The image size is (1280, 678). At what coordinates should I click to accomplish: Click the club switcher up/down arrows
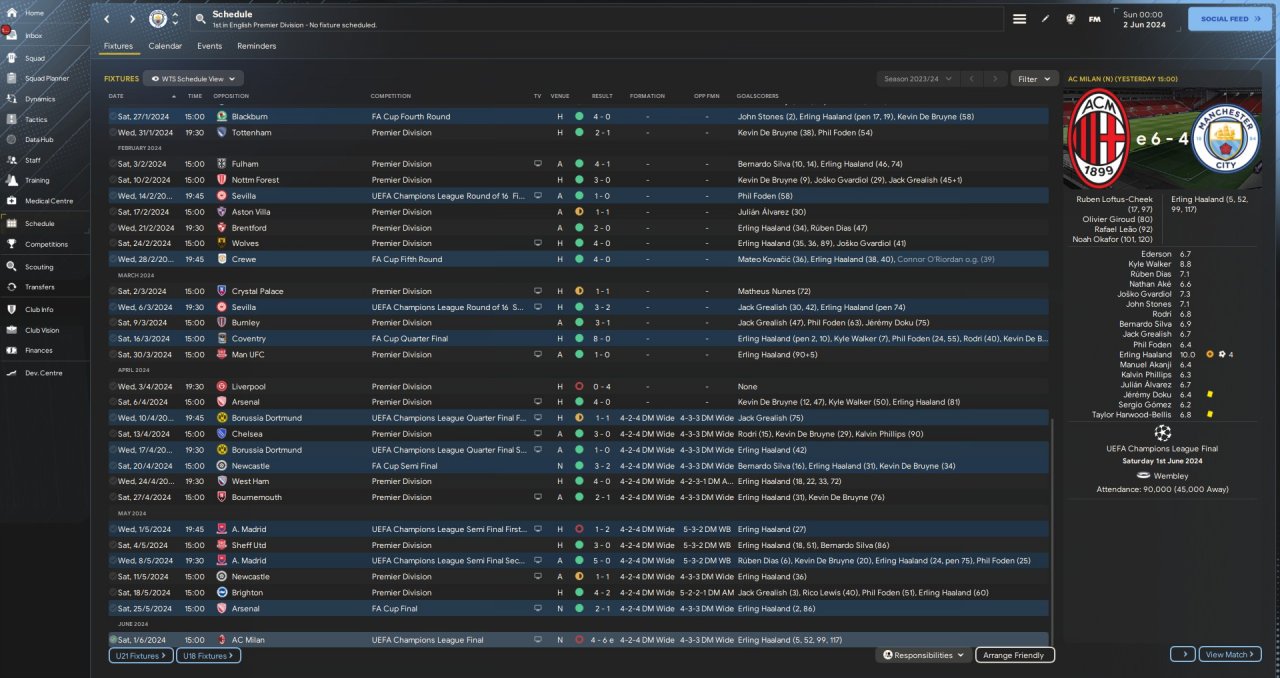[176, 19]
